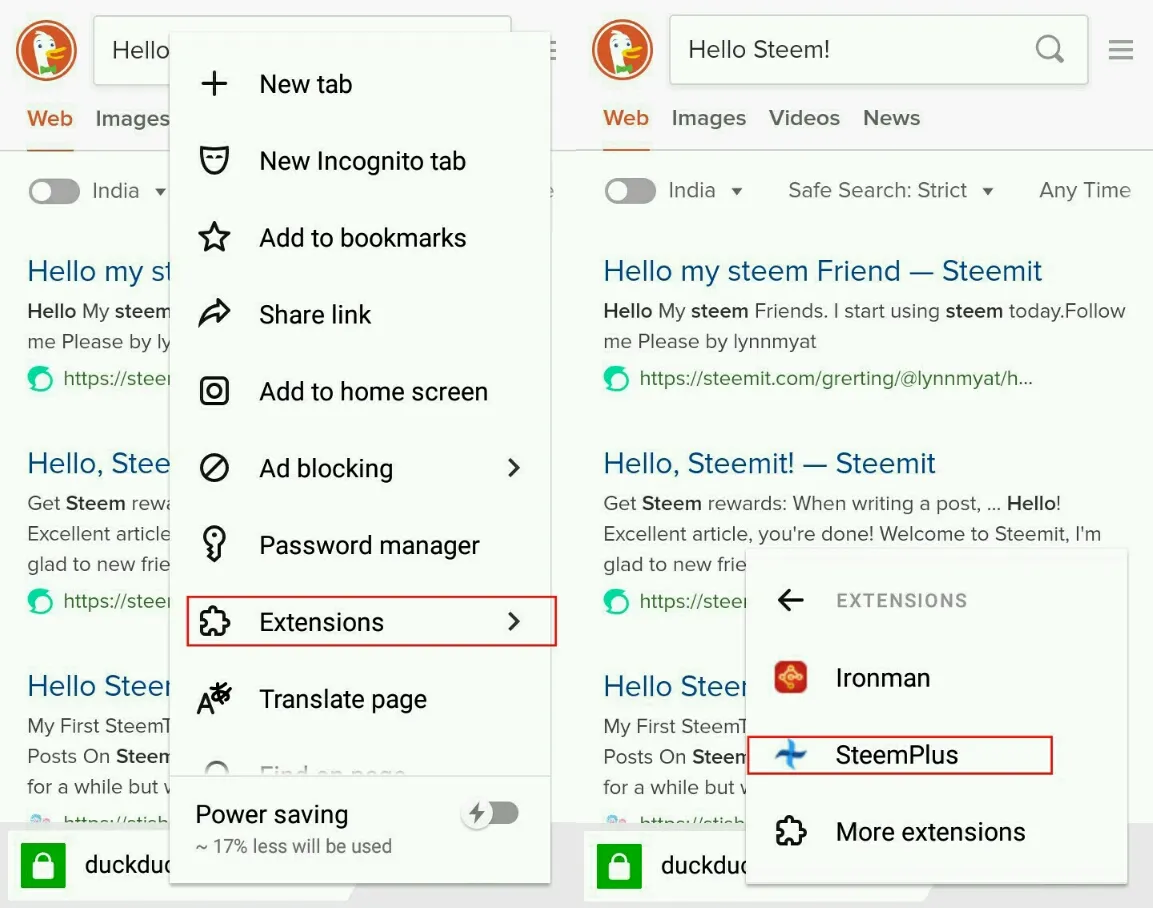Click the Share link arrow icon
Image resolution: width=1153 pixels, height=908 pixels.
pyautogui.click(x=214, y=314)
